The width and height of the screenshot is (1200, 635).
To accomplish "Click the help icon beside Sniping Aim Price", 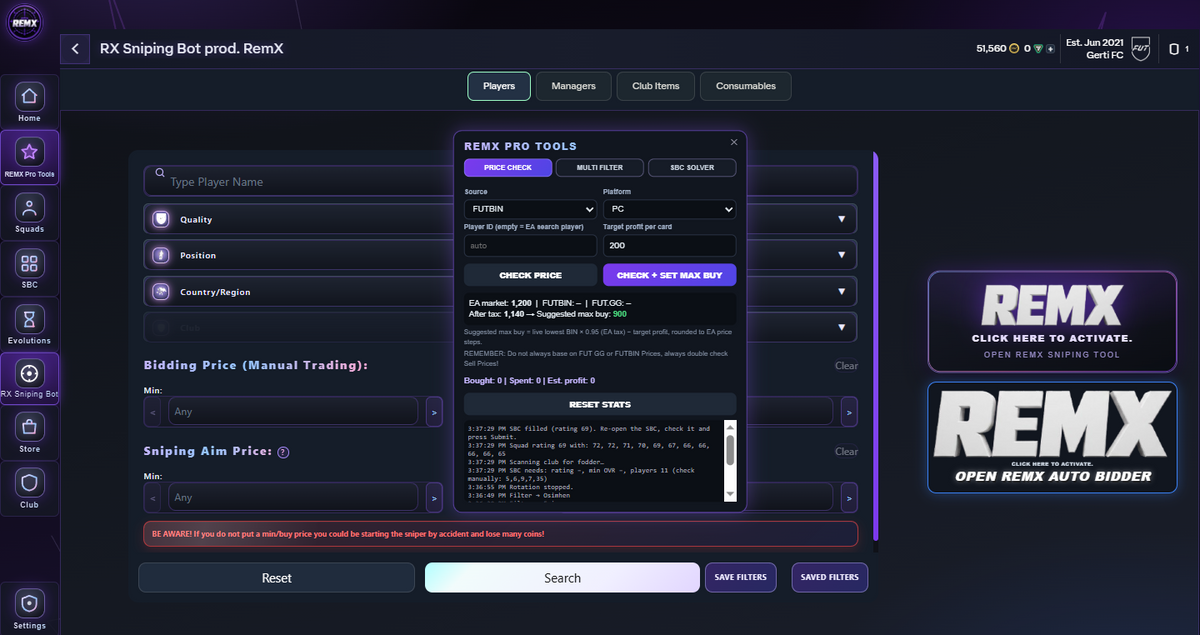I will (283, 452).
